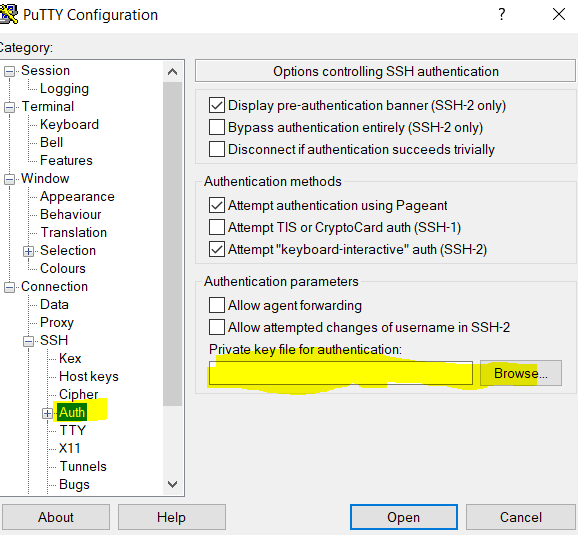Collapse the Window tree node

(9, 179)
